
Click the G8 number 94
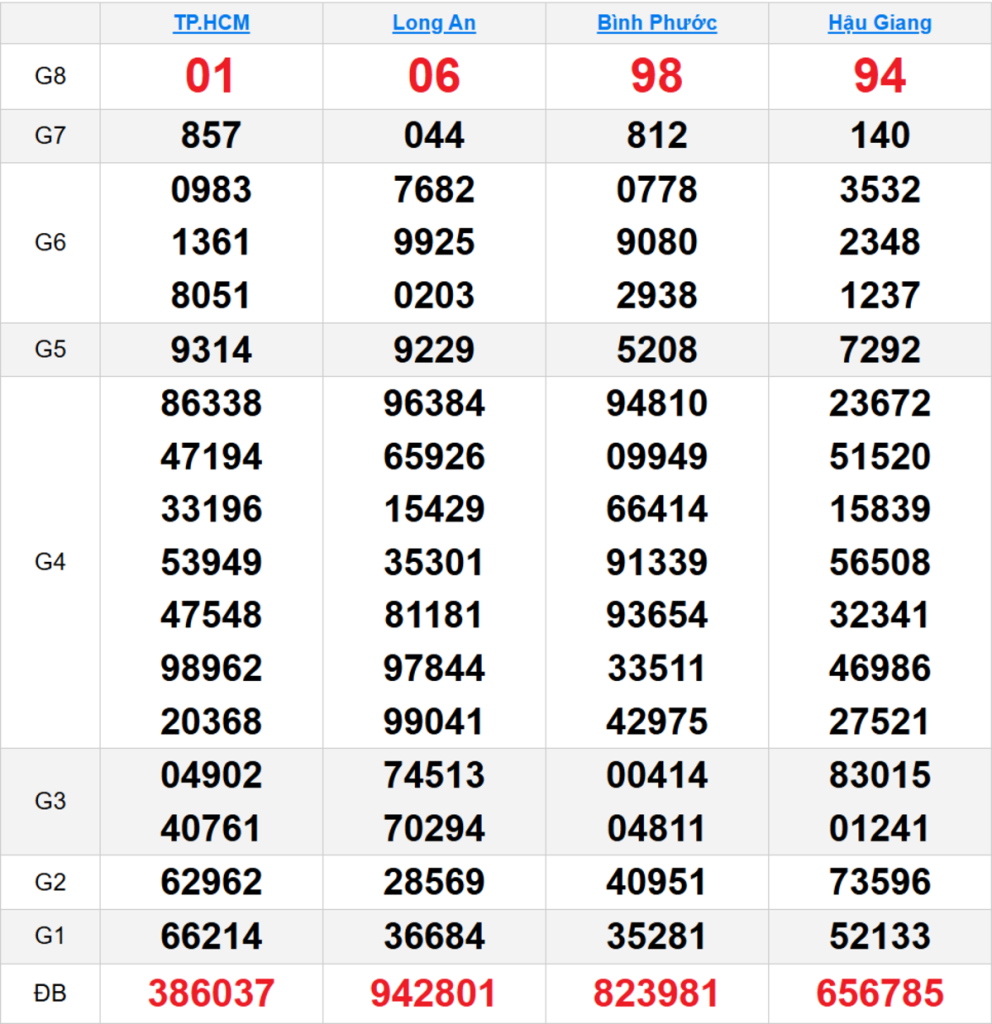click(x=880, y=76)
